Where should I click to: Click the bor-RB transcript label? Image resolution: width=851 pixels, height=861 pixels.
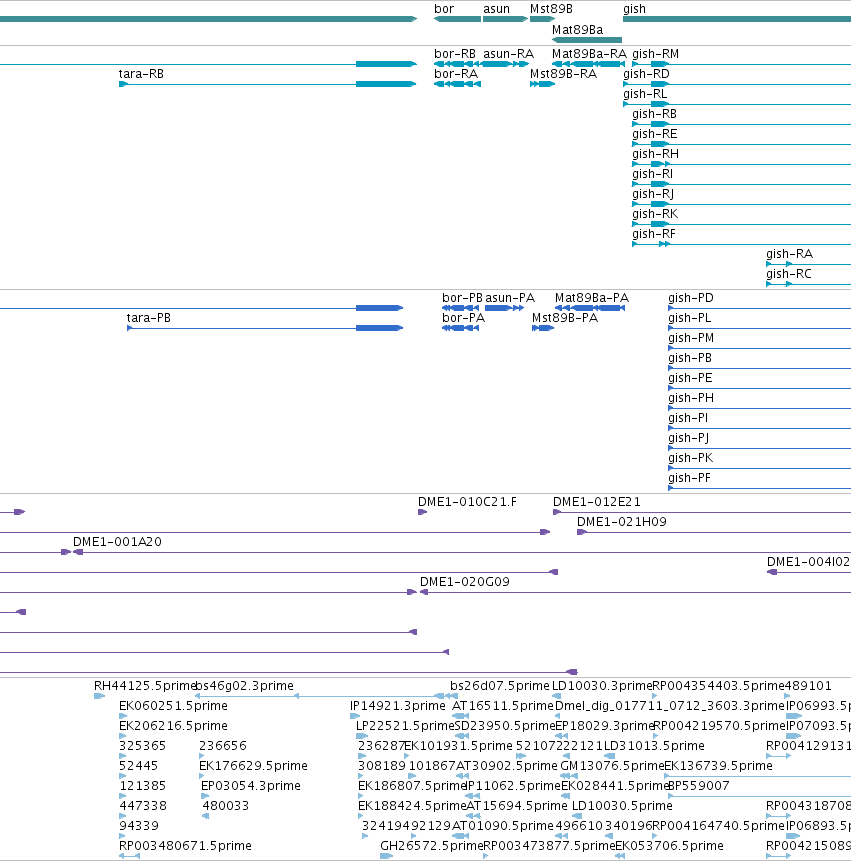[x=455, y=54]
